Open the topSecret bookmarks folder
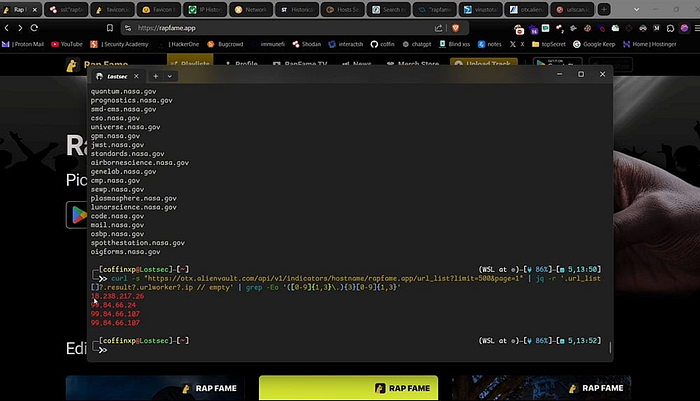Viewport: 700px width, 401px height. (x=549, y=44)
